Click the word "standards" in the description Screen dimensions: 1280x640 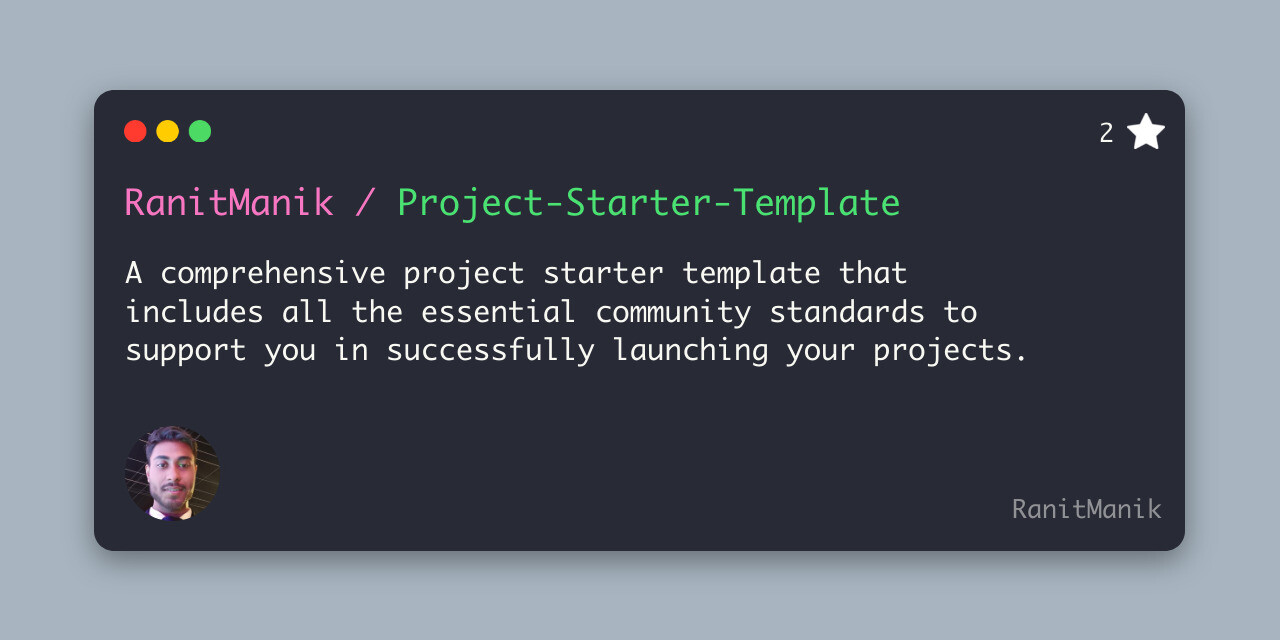point(847,311)
